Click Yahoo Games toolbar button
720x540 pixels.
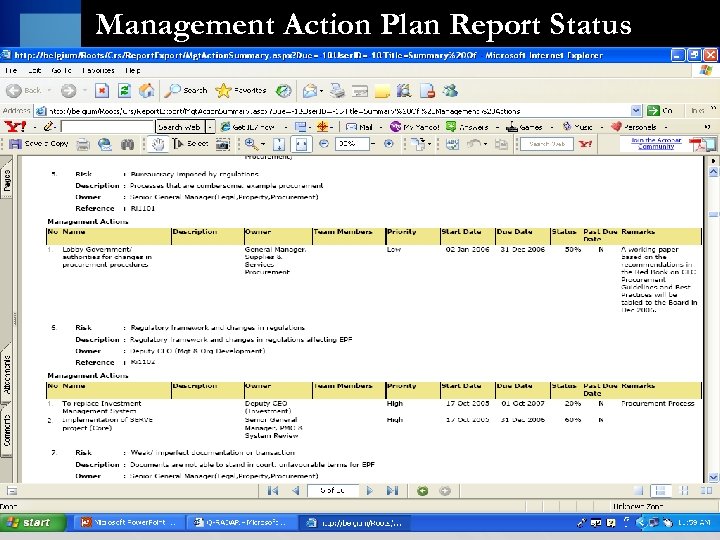click(x=524, y=127)
